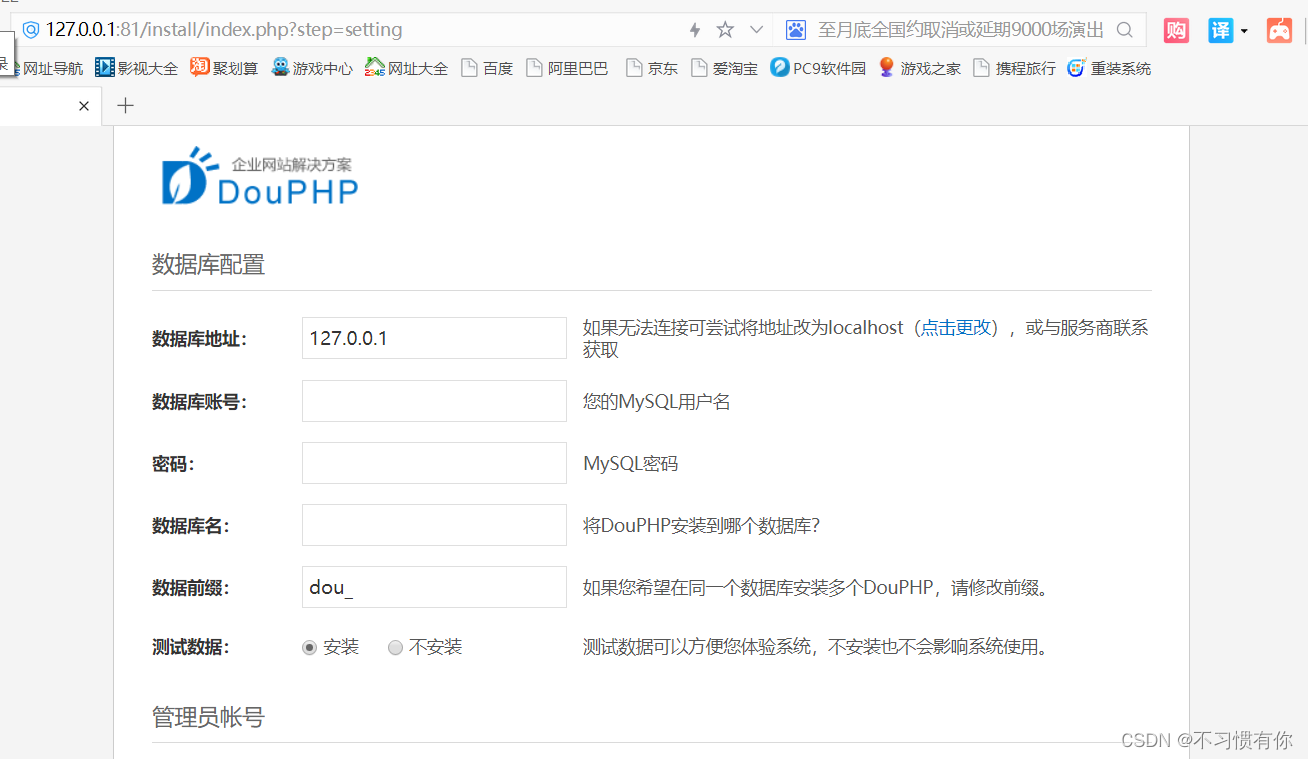Select the 安装 radio button for test data

309,647
